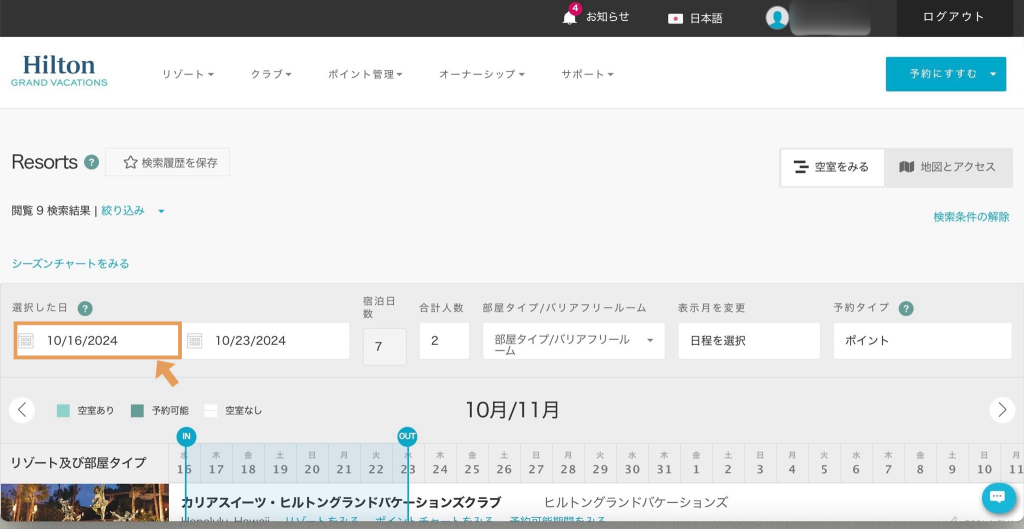Screen dimensions: 1024x529
Task: Go to previous month with left arrow
Action: [22, 410]
